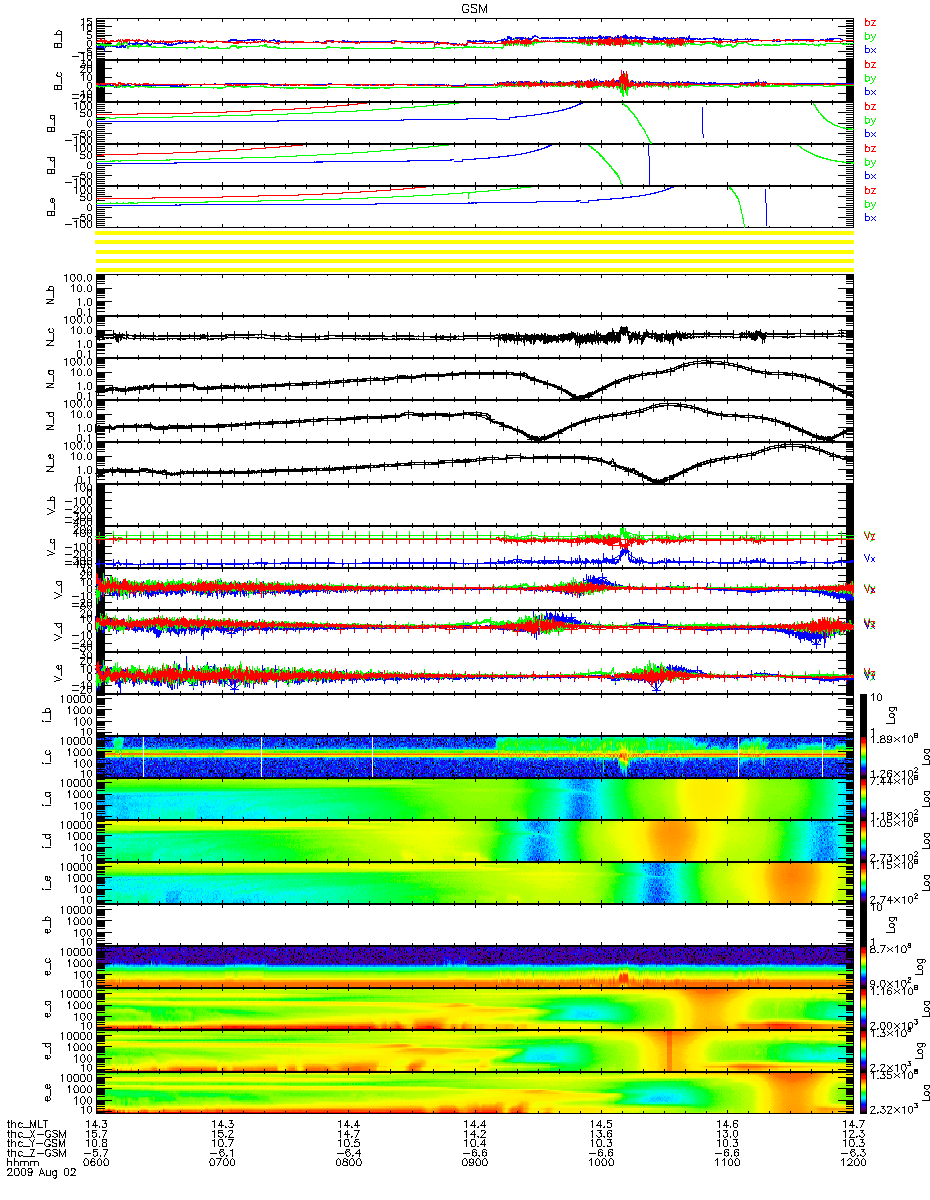Click the thc_MLT row label
The height and width of the screenshot is (1200, 930).
(x=27, y=1125)
